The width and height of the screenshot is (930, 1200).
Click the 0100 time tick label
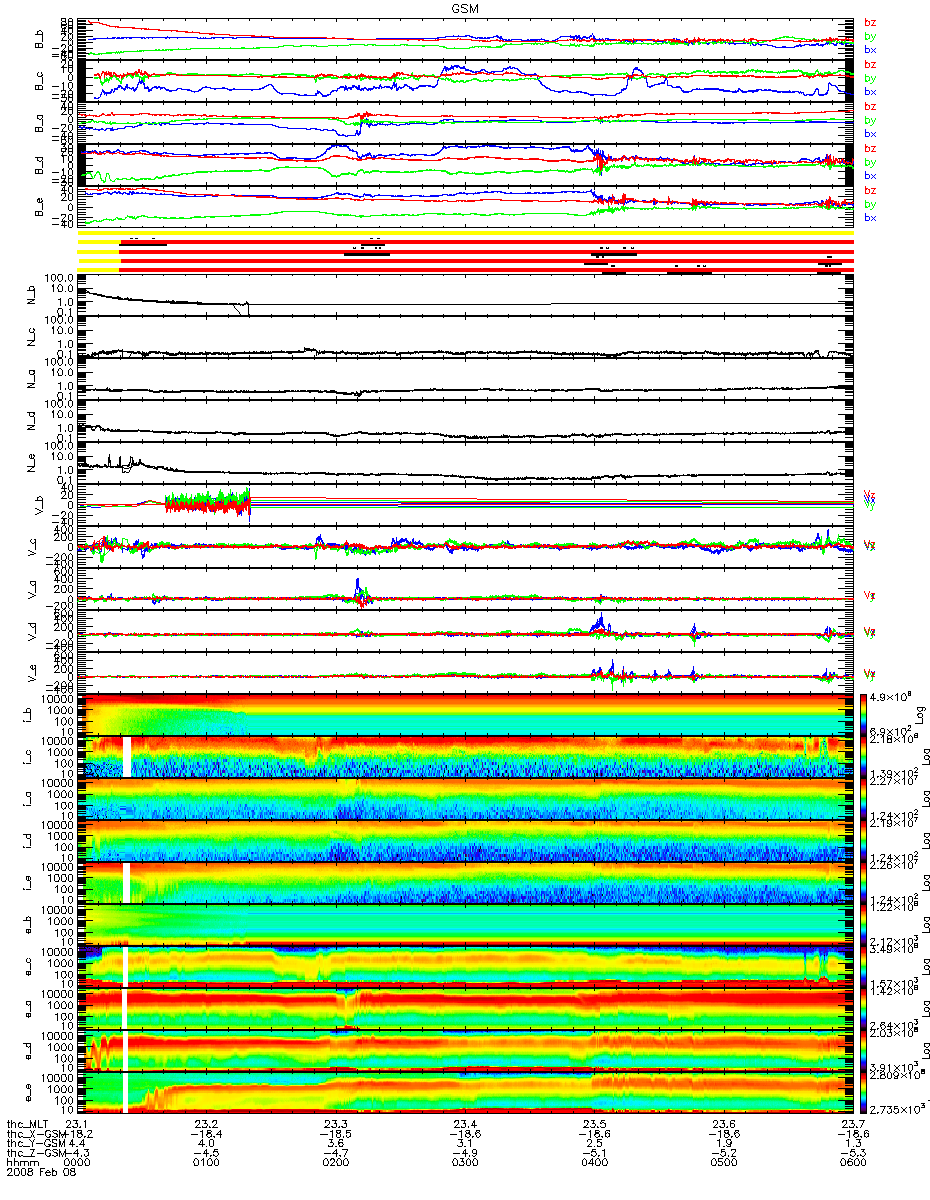(x=206, y=1162)
